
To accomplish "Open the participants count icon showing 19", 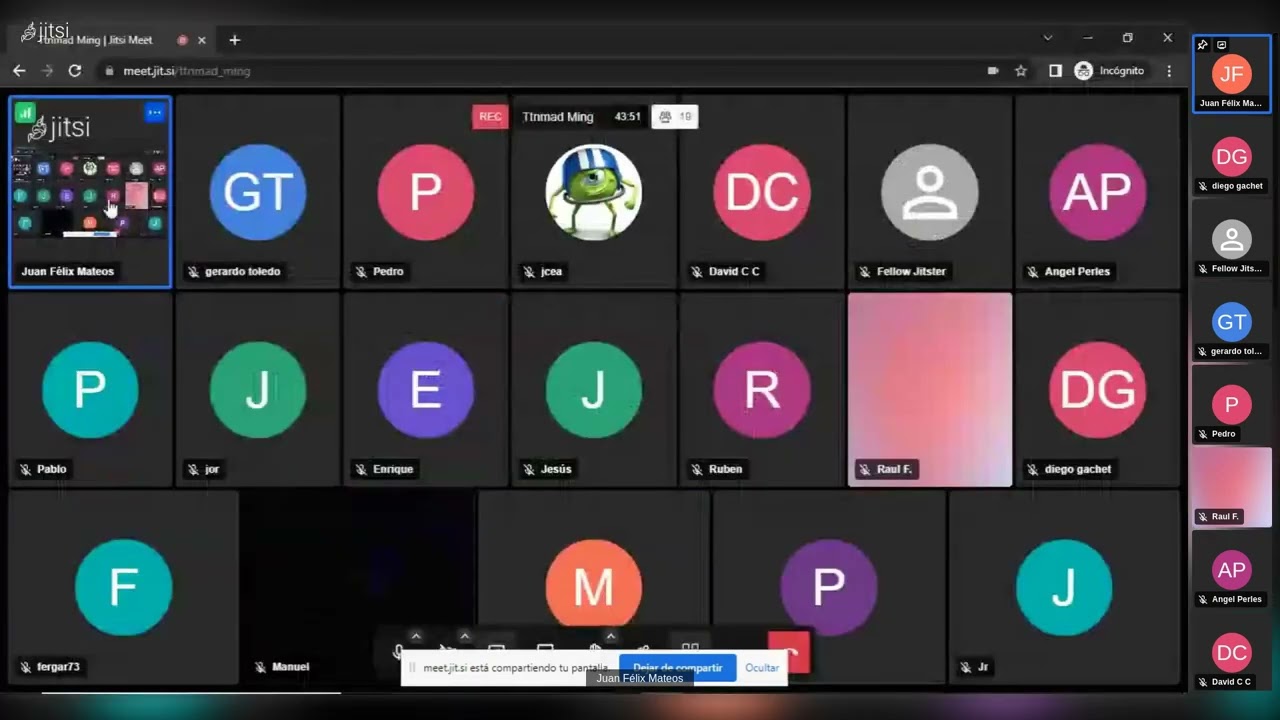I will pos(675,117).
